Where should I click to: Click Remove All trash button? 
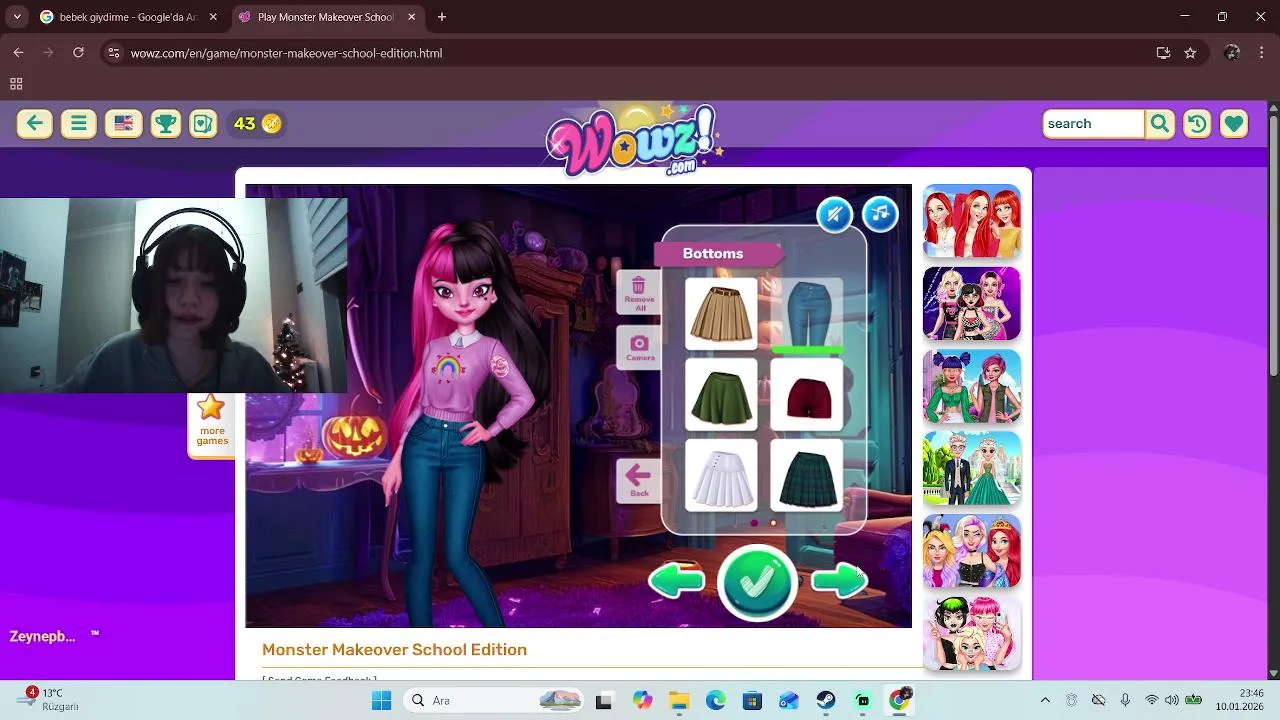click(639, 295)
